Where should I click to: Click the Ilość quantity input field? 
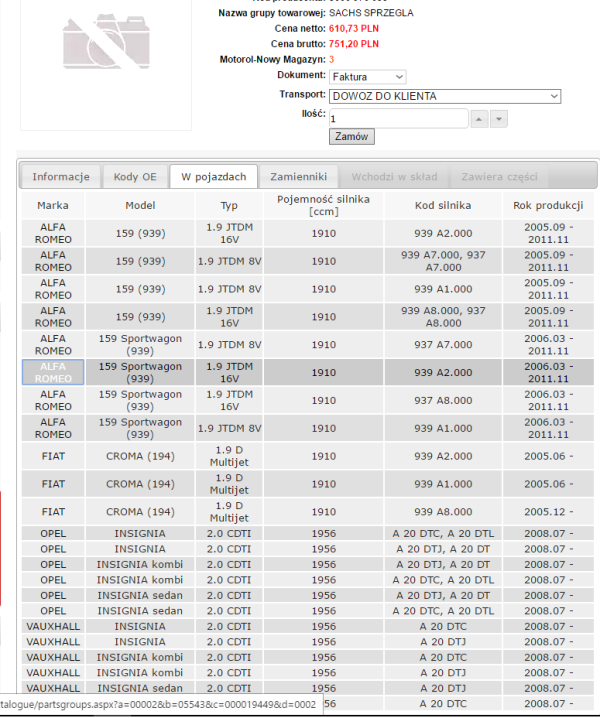[x=398, y=119]
